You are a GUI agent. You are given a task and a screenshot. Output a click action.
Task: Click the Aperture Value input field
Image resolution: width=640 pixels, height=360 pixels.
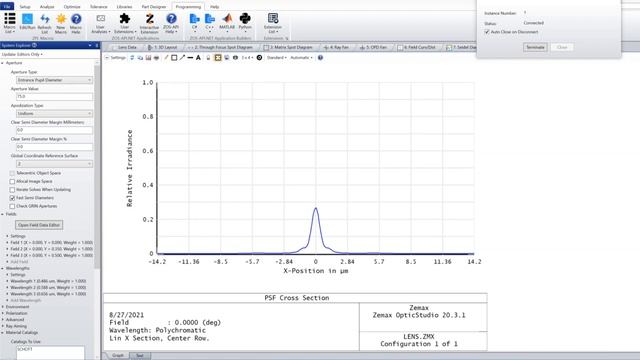click(54, 97)
